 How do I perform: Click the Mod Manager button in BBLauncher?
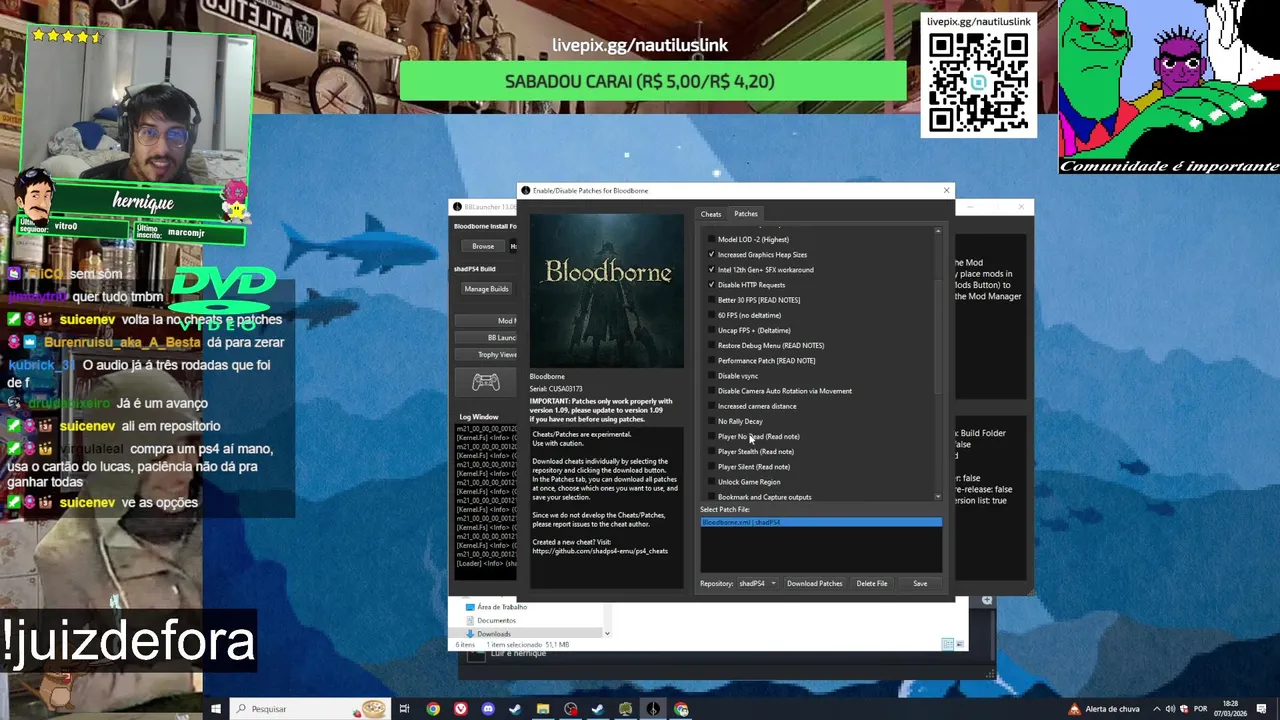pos(487,321)
